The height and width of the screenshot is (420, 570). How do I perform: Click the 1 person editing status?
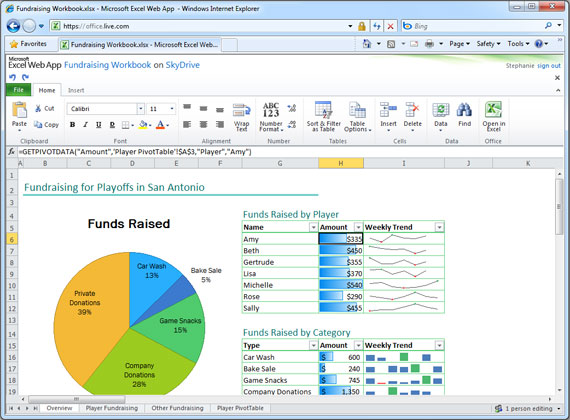528,408
